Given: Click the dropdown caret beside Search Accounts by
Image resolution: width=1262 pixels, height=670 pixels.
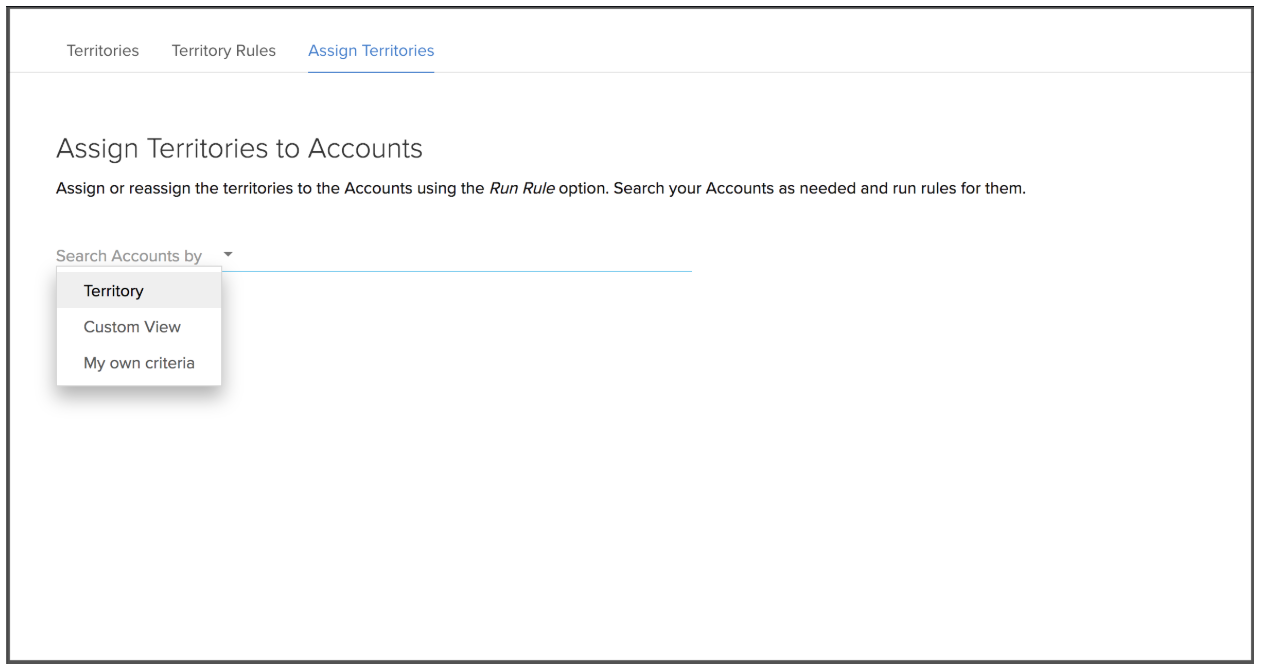Looking at the screenshot, I should [227, 255].
